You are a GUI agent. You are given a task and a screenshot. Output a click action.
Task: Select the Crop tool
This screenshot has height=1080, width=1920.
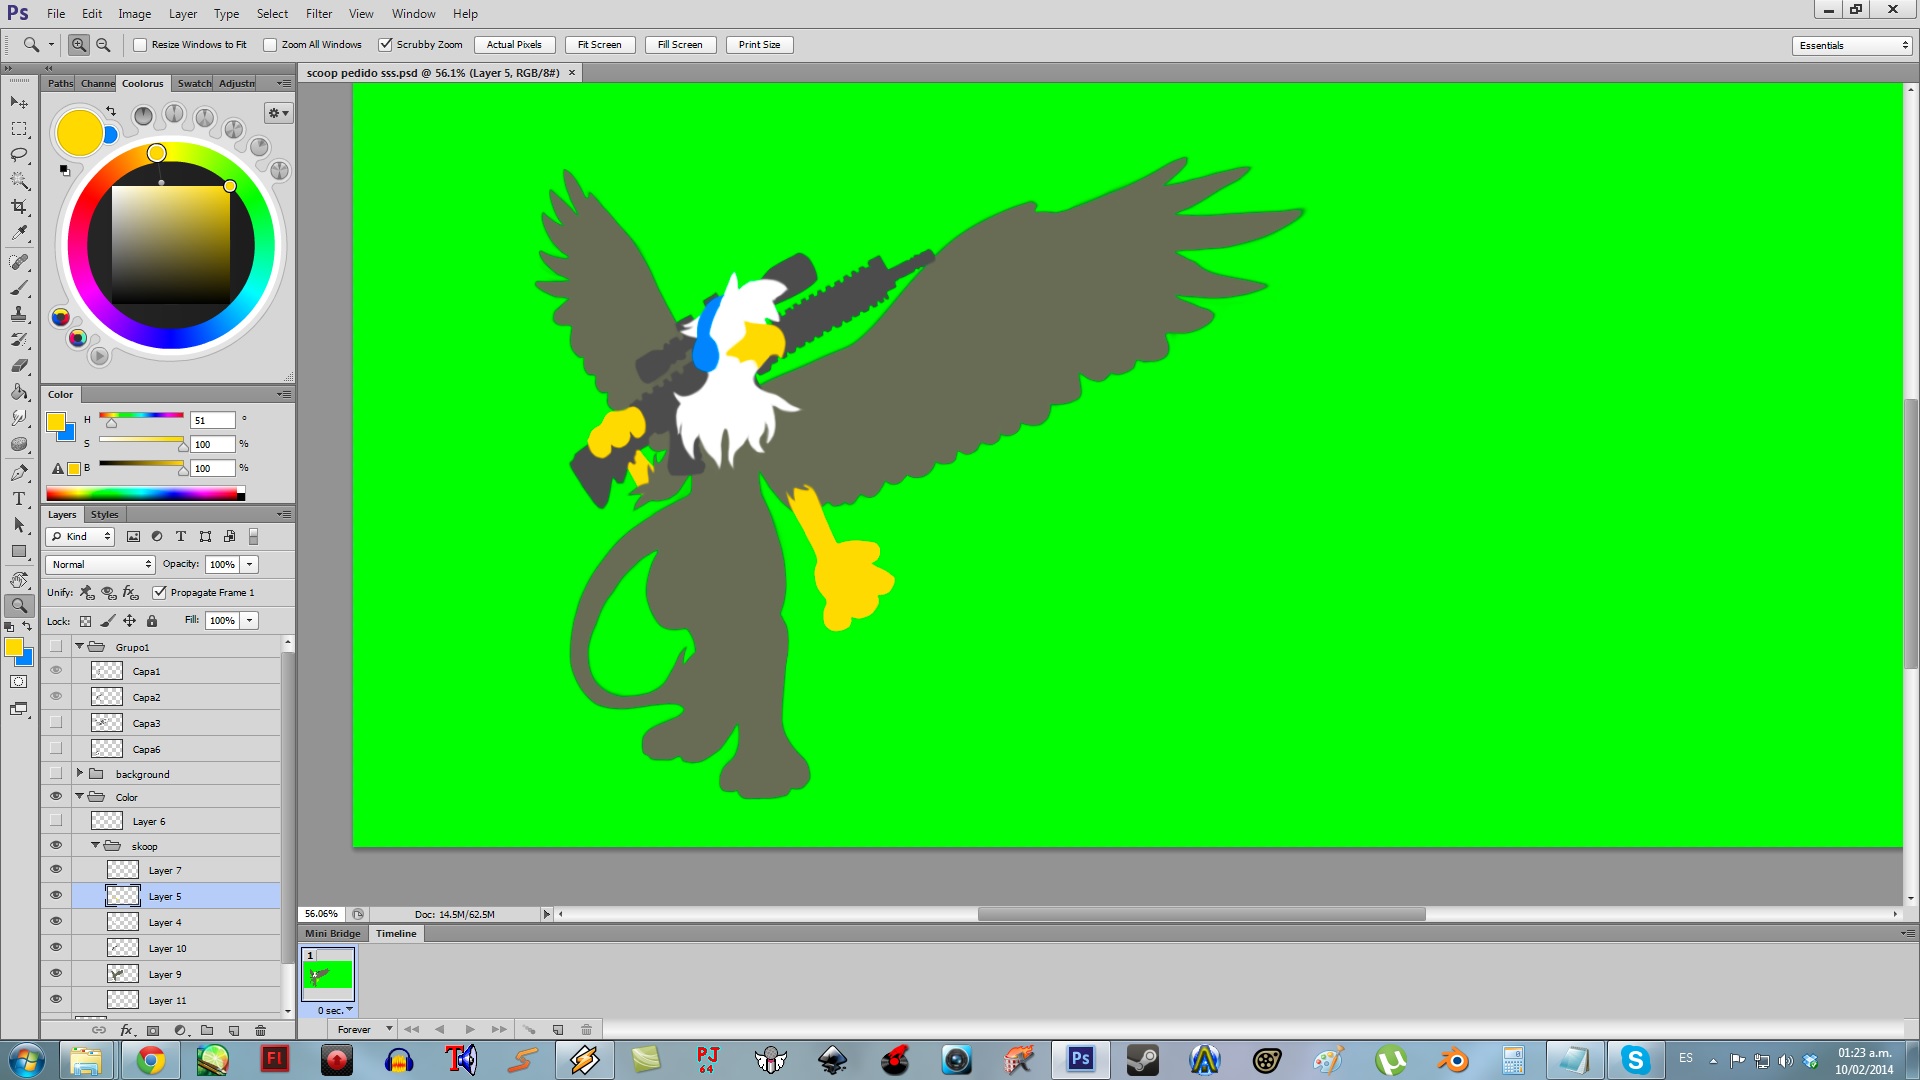(19, 207)
